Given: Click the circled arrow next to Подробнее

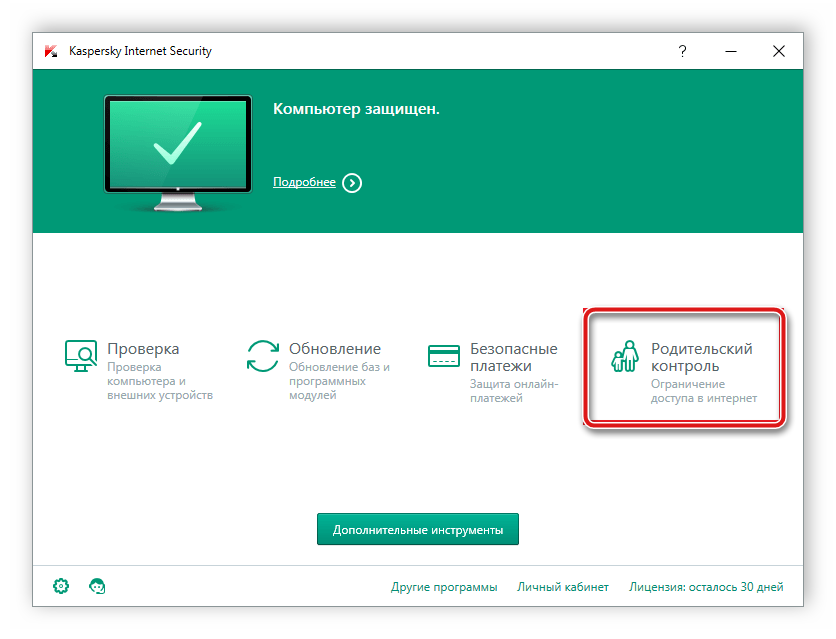Looking at the screenshot, I should pyautogui.click(x=352, y=183).
